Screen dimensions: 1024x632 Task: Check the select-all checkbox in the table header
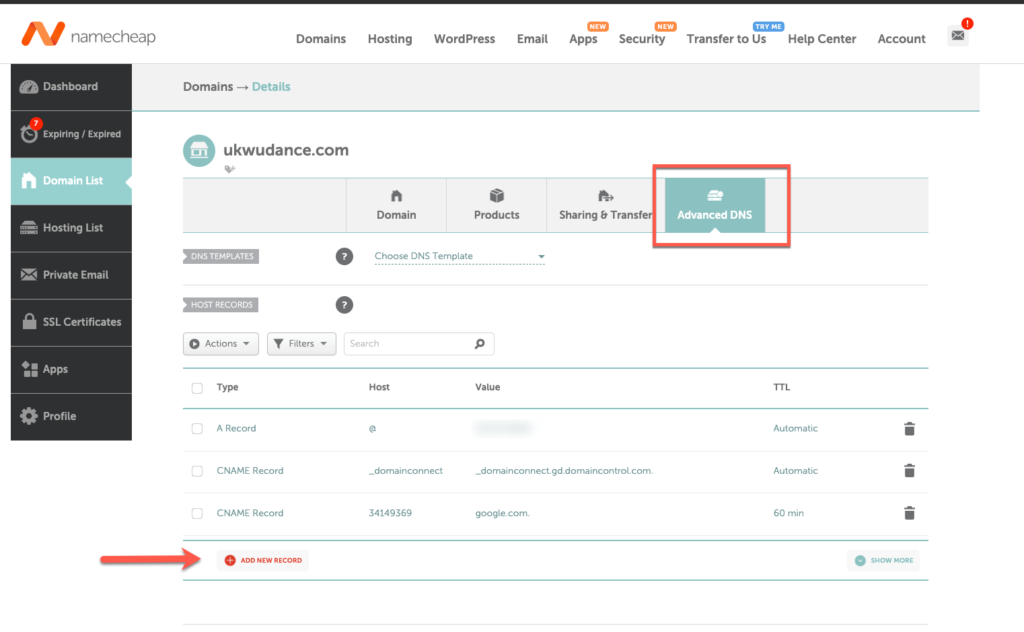(197, 387)
